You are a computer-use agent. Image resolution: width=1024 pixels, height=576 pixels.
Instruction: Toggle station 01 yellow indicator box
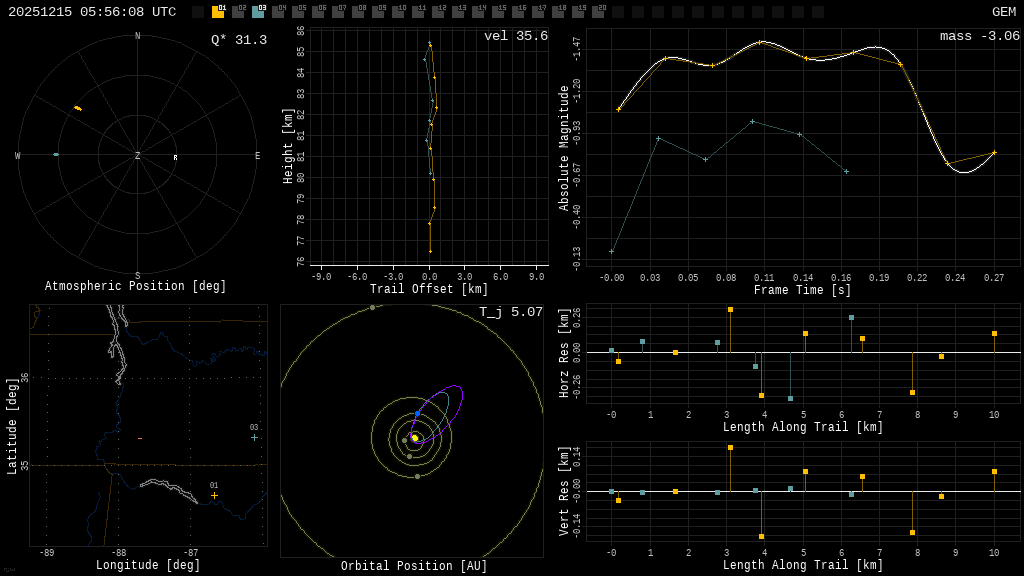tap(218, 11)
